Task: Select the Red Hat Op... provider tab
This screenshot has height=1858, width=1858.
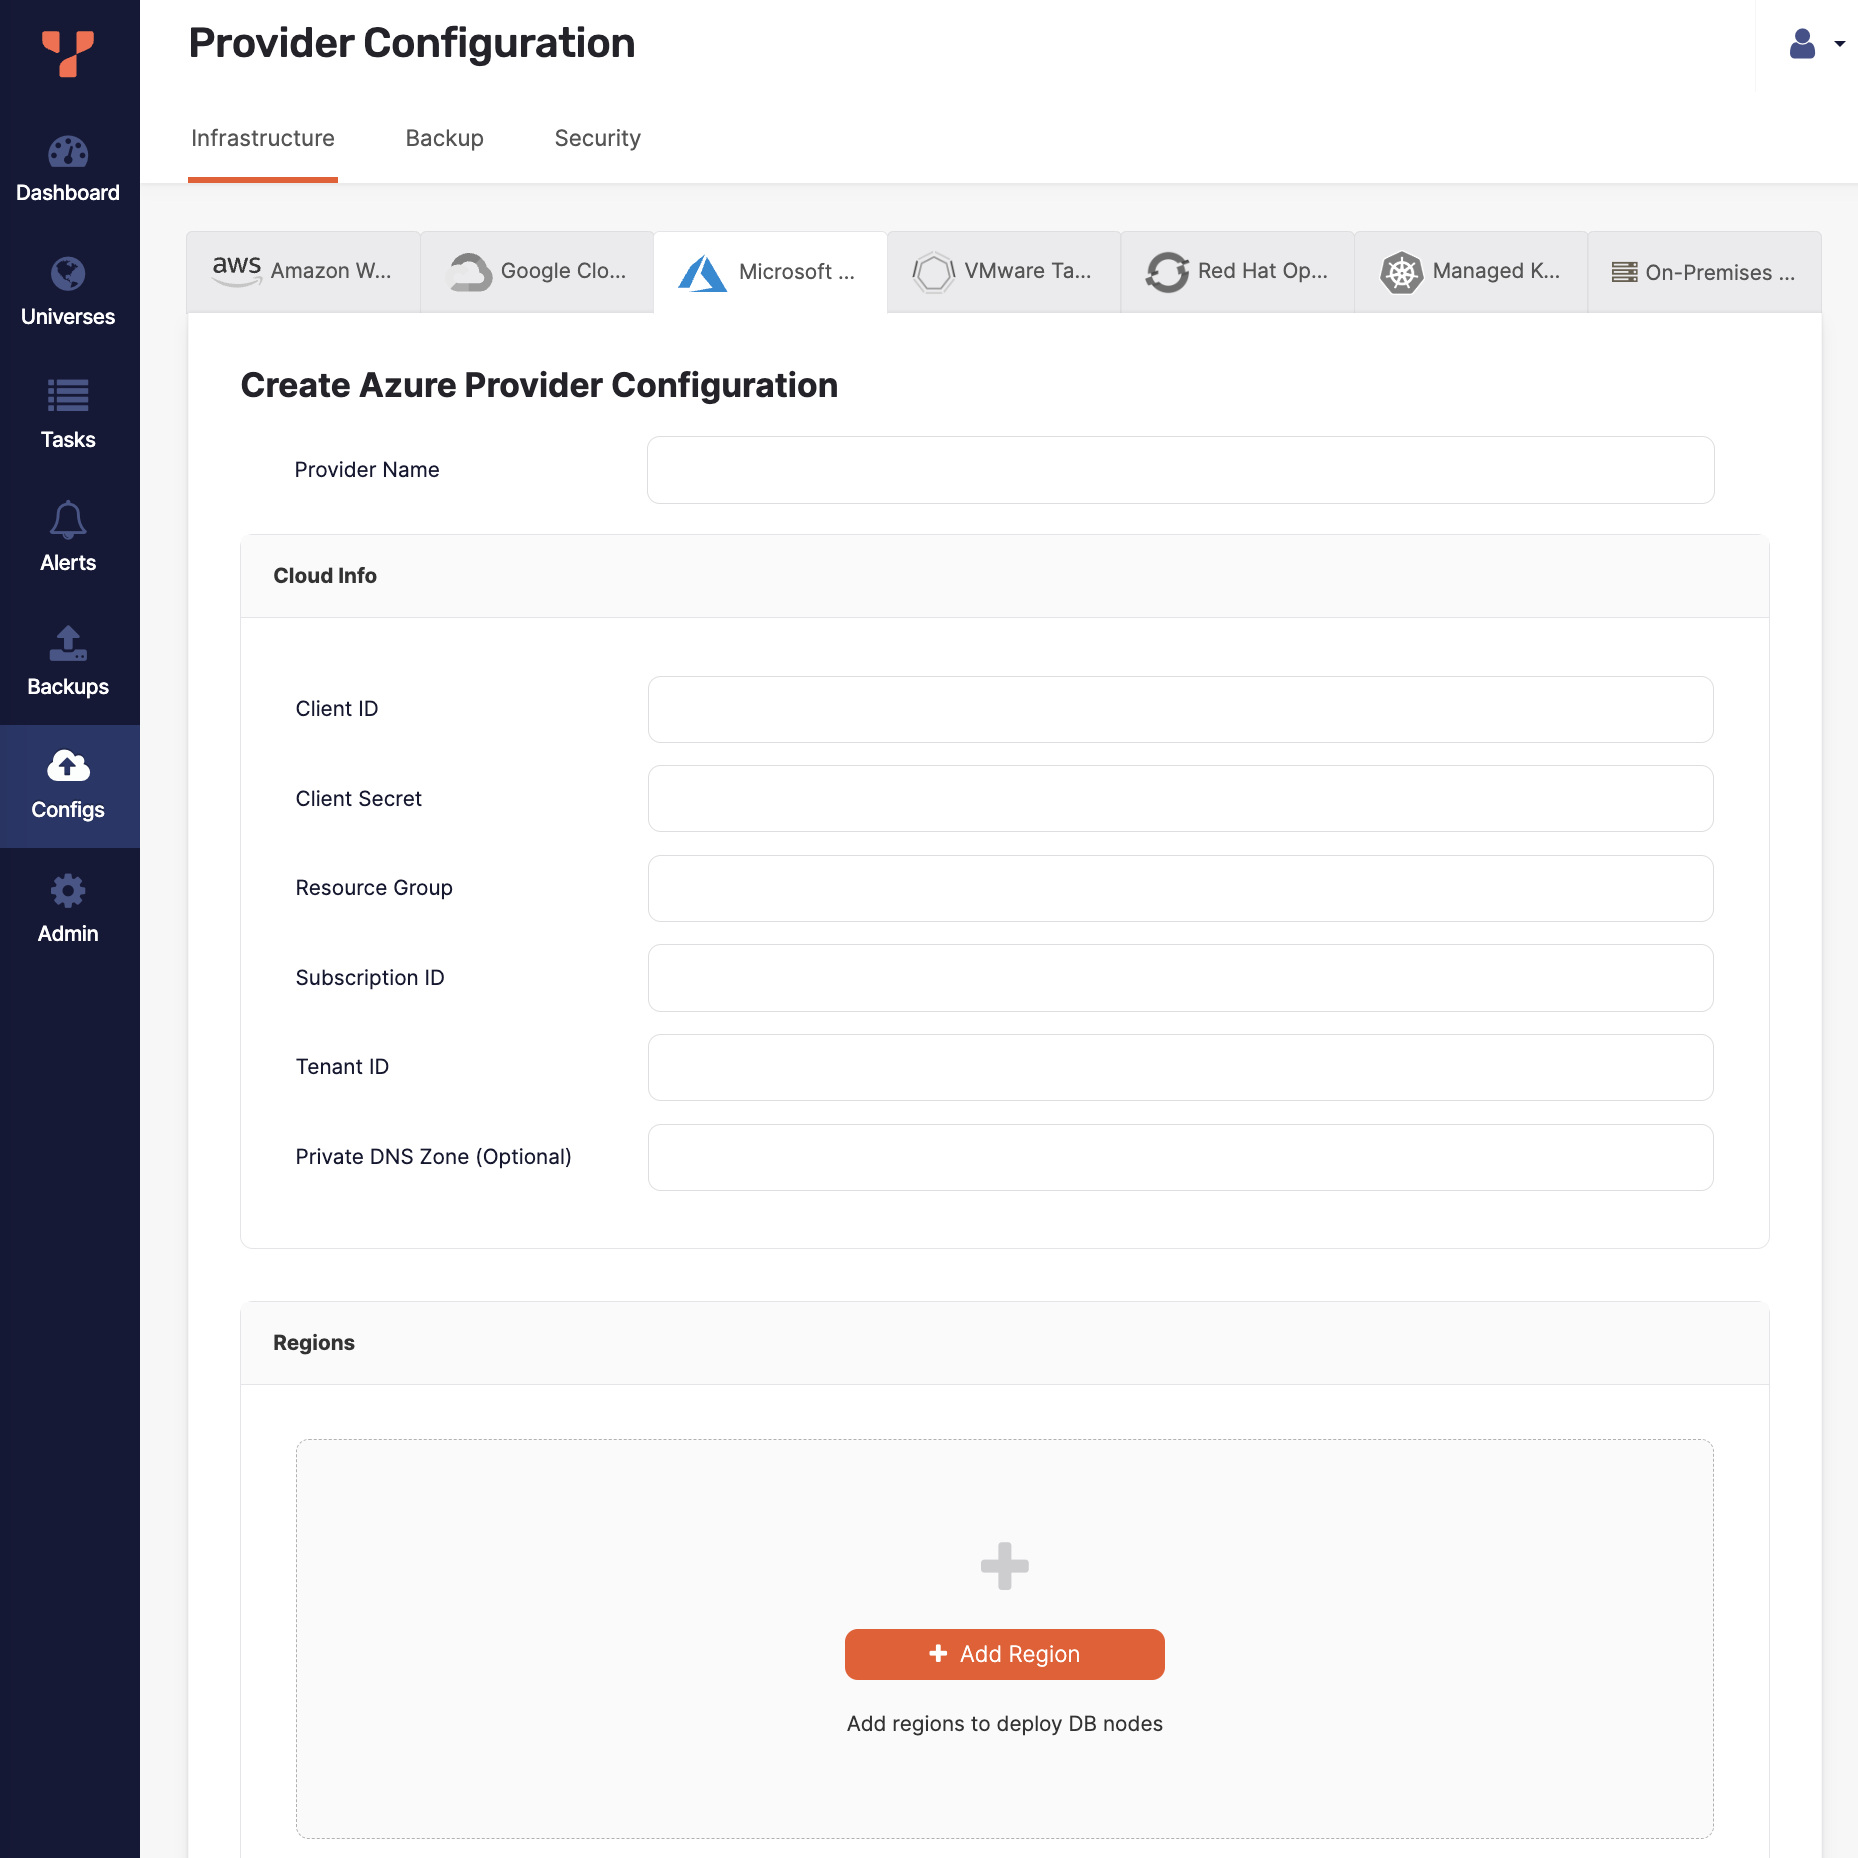Action: (1238, 272)
